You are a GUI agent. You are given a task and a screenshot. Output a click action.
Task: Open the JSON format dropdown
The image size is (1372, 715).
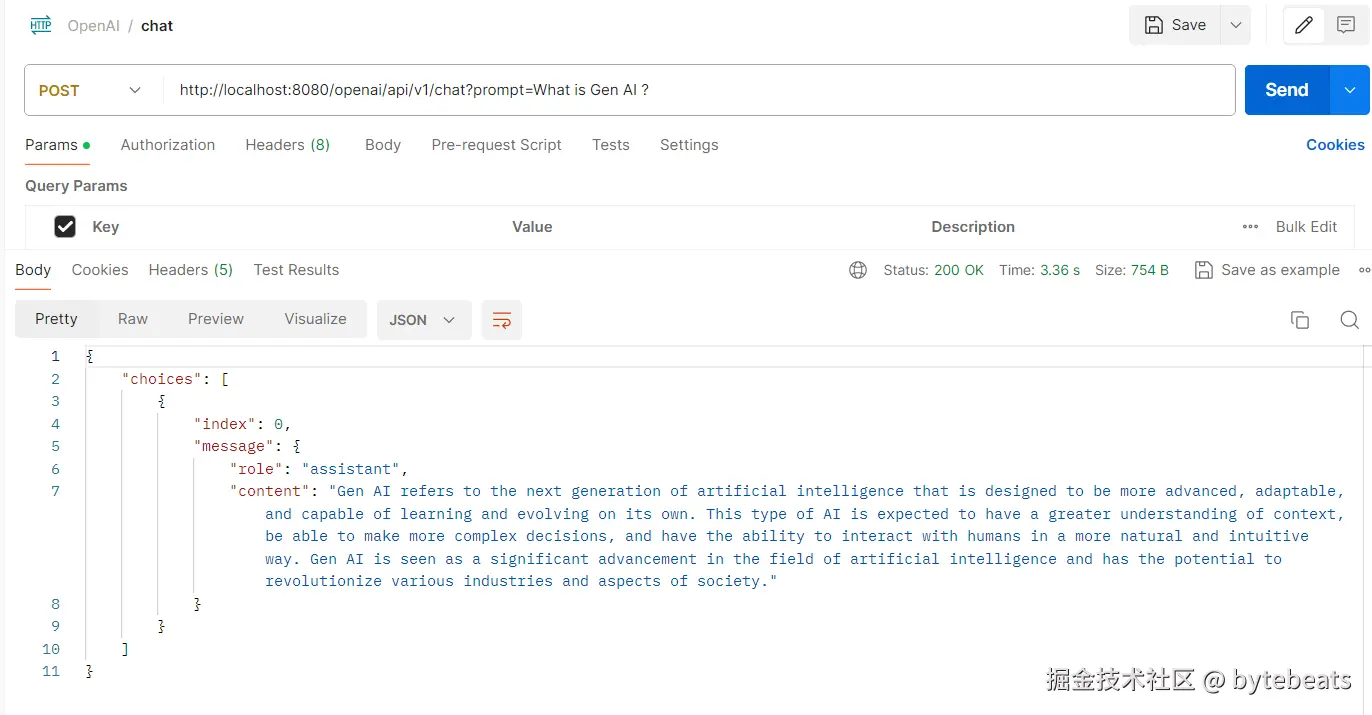click(424, 320)
